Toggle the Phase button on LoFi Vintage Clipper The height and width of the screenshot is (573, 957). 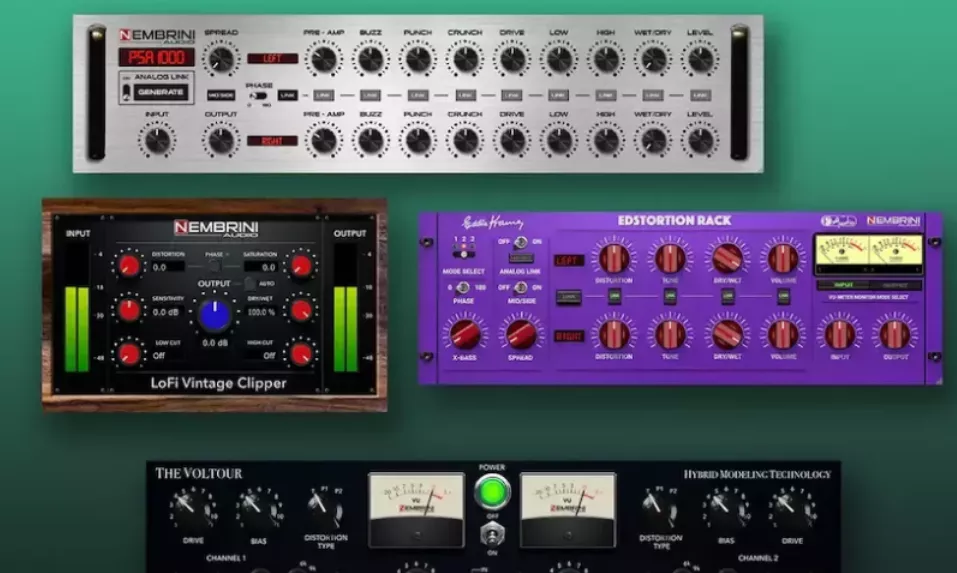pyautogui.click(x=214, y=266)
